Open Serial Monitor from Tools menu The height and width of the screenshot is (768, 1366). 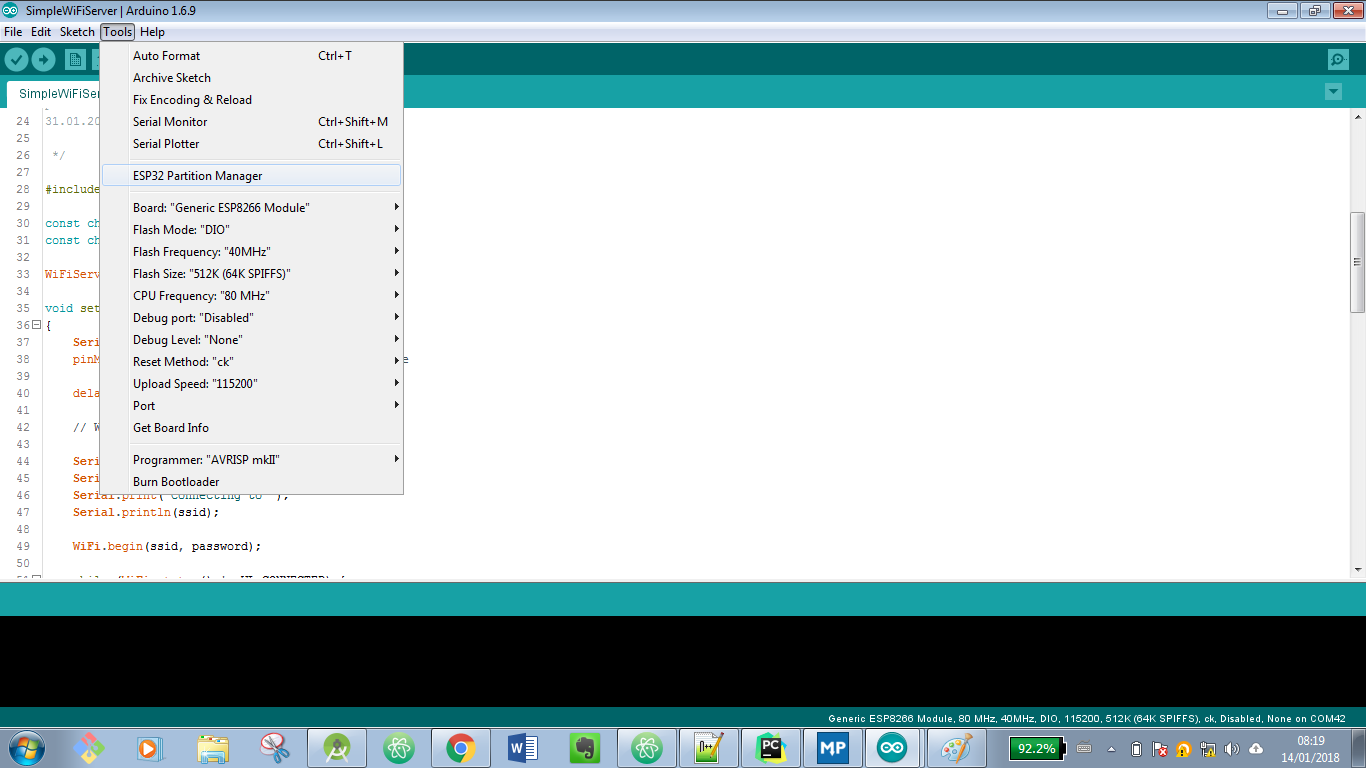[x=252, y=122]
